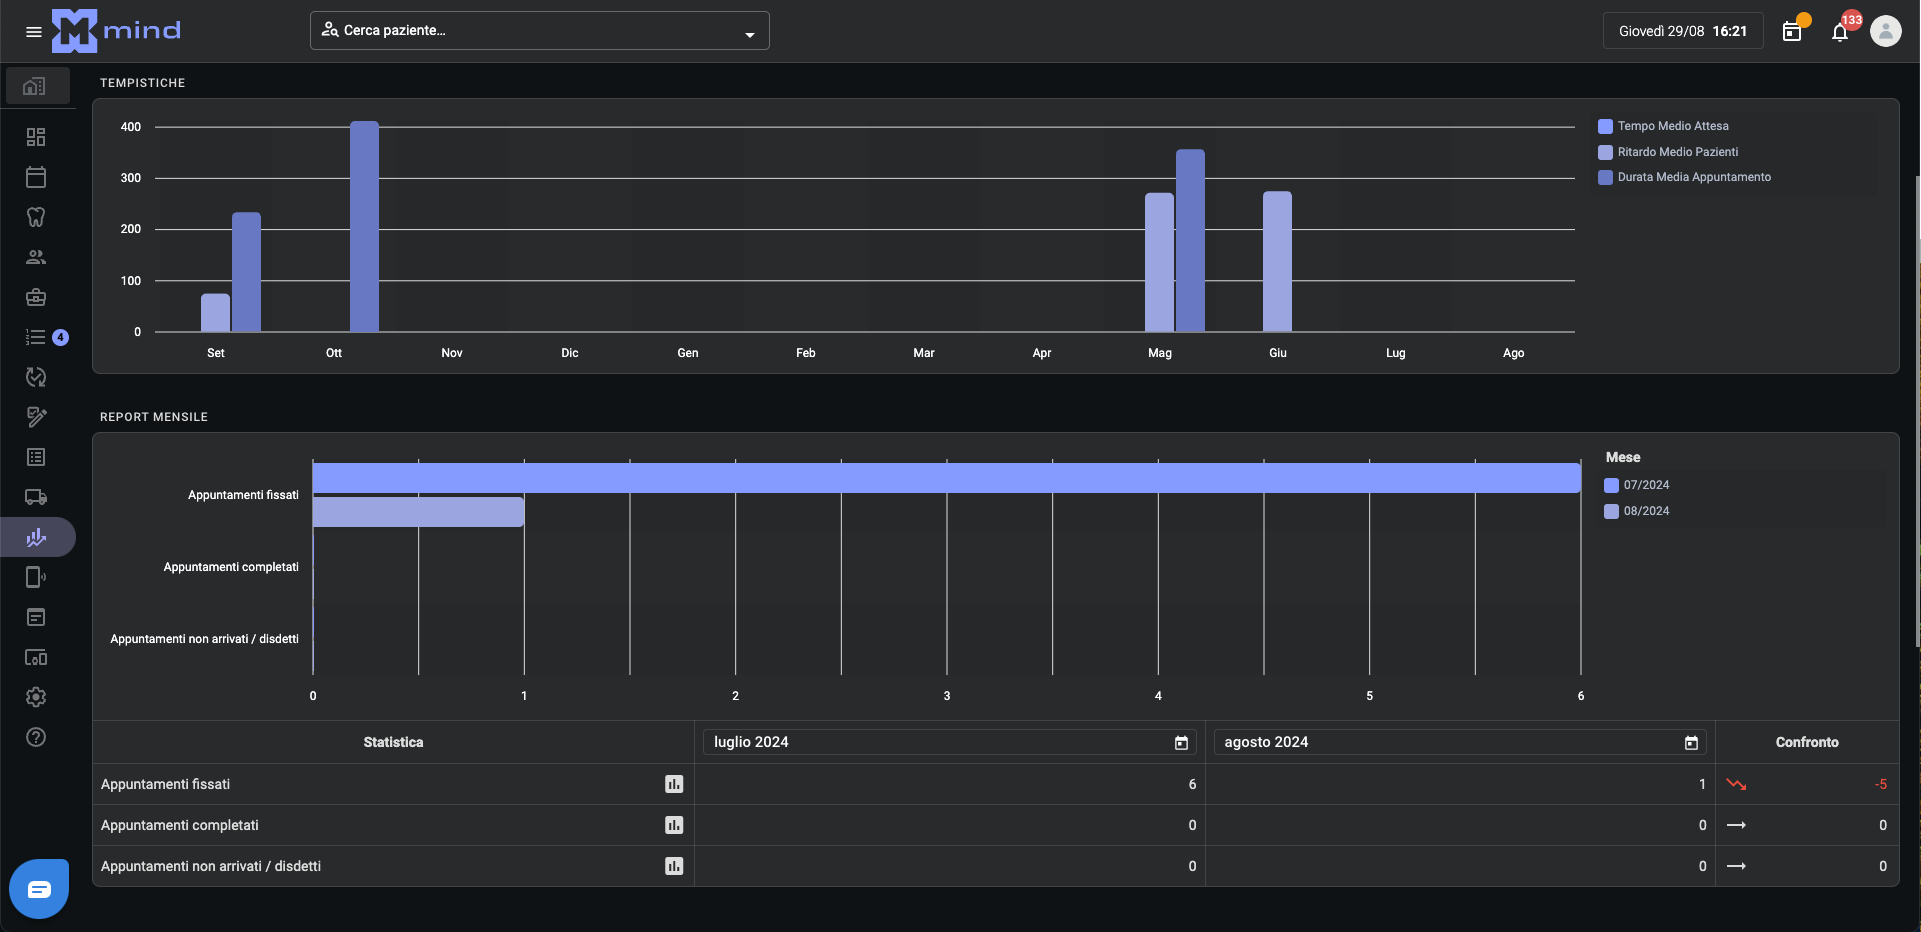
Task: Click the help question mark icon
Action: pos(36,737)
